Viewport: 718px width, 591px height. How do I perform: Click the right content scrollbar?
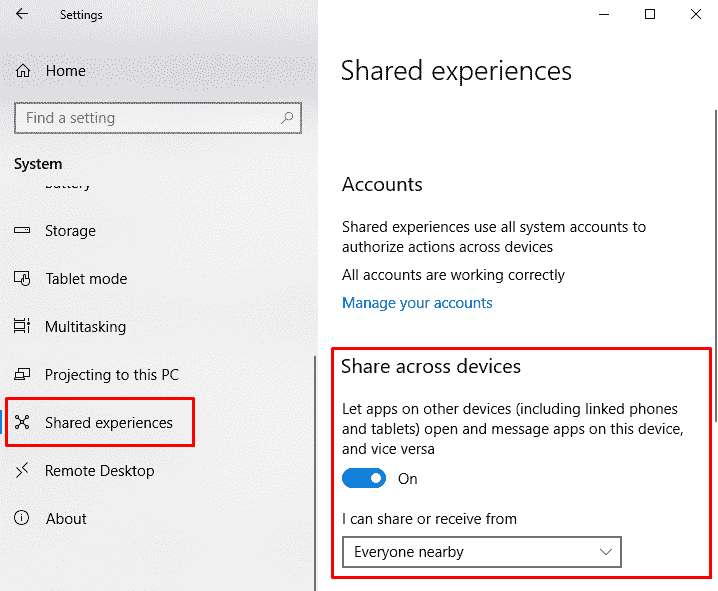(716, 266)
